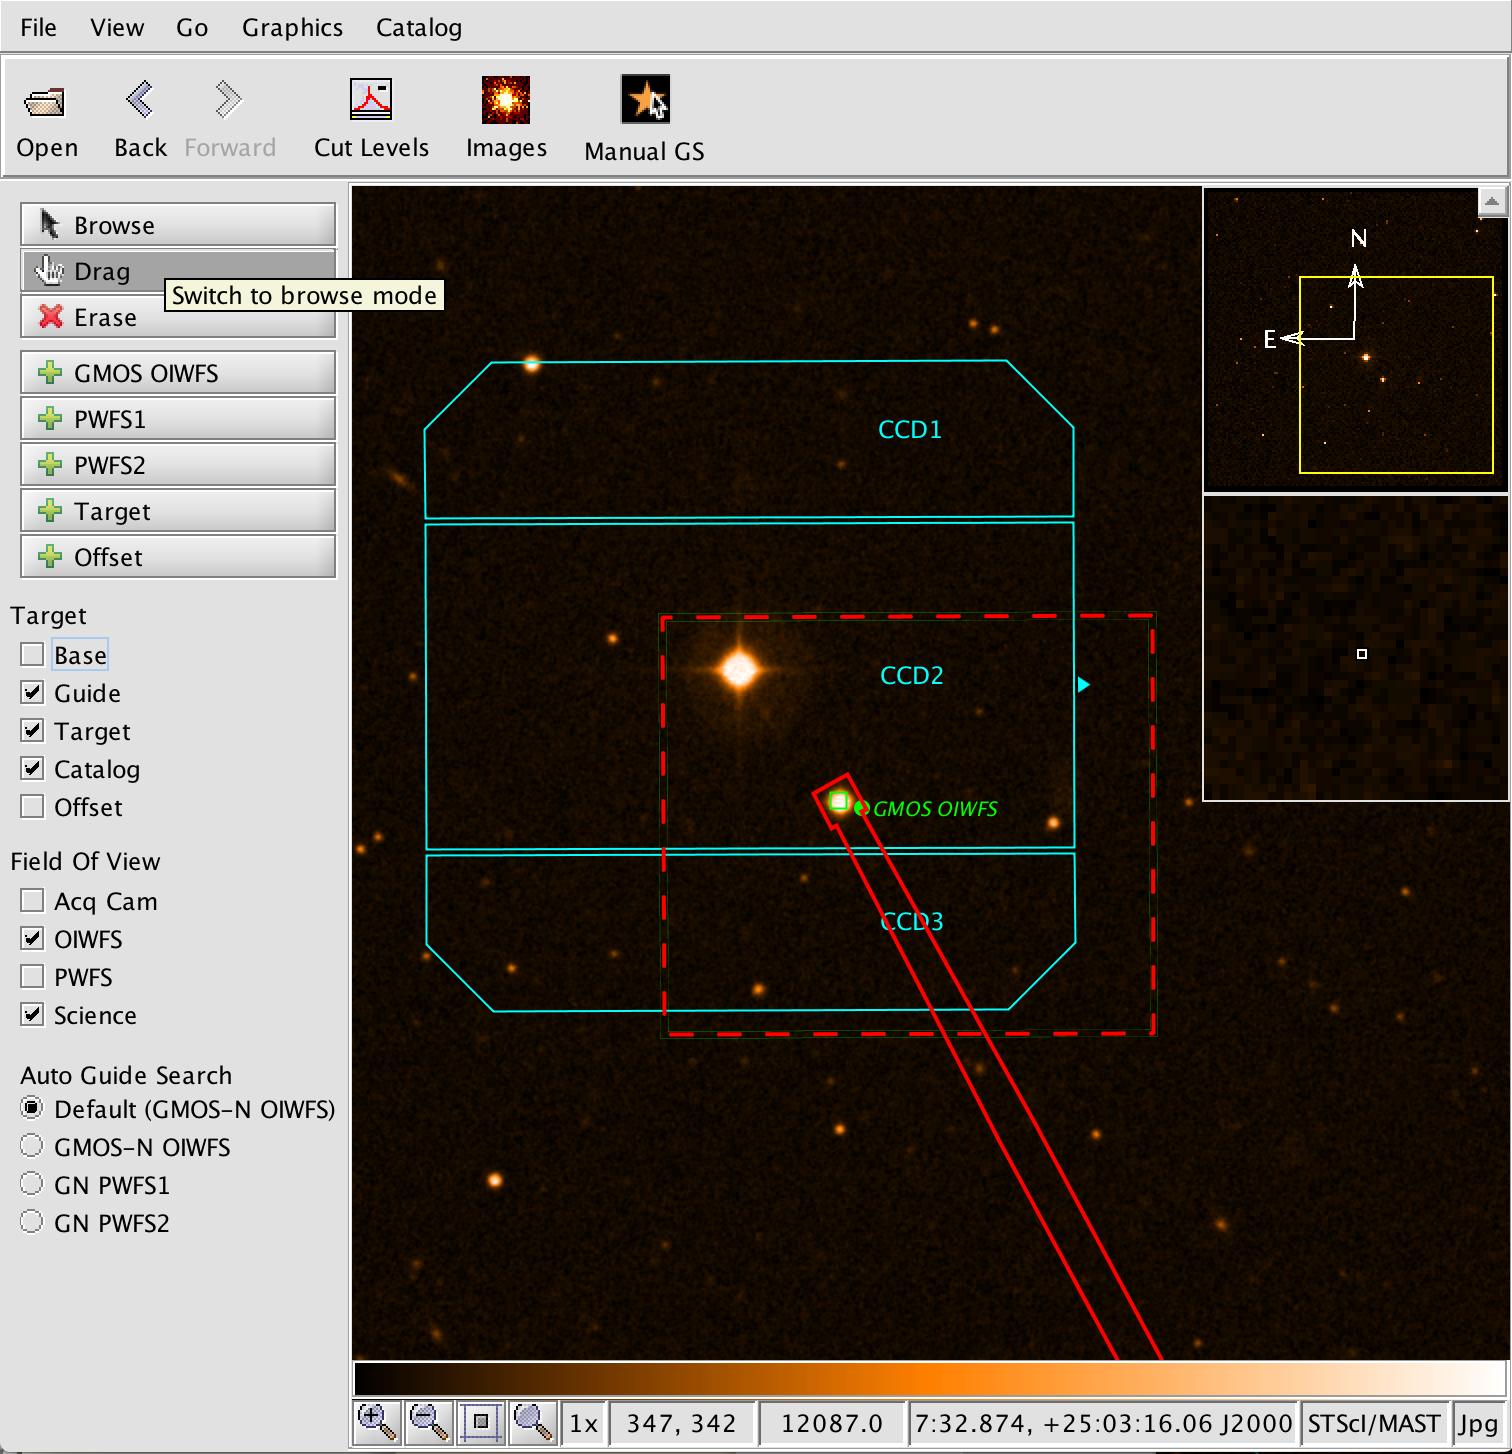1512x1454 pixels.
Task: Click the CCD1 label on the image
Action: (910, 429)
